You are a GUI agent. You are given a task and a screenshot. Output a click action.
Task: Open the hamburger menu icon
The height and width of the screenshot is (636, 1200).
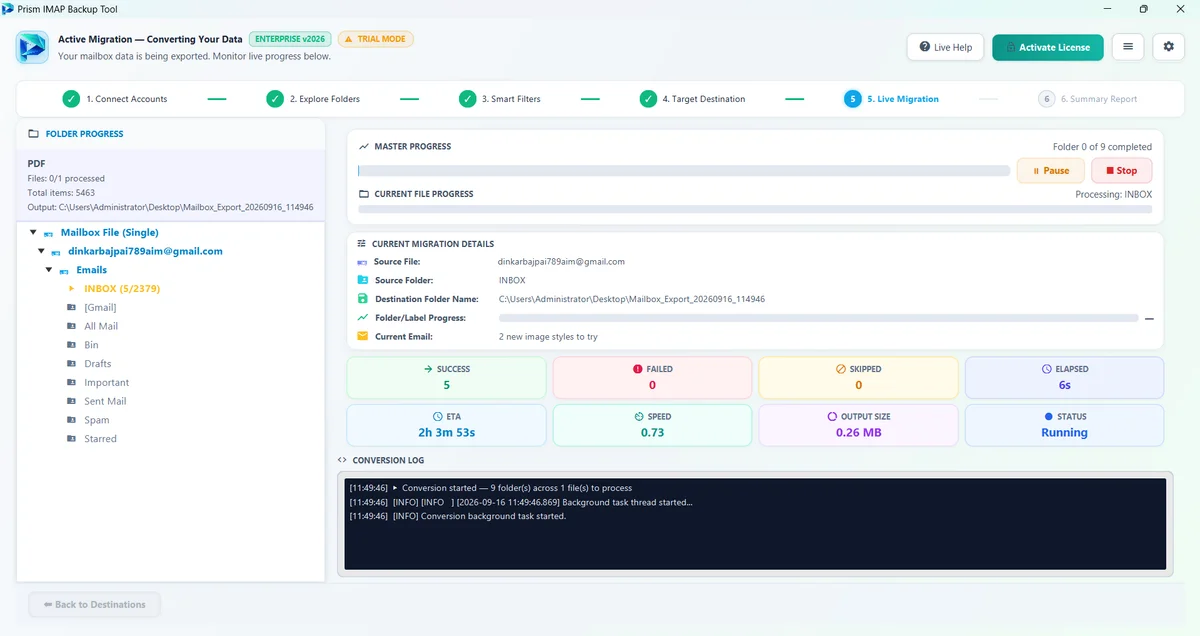(1128, 47)
